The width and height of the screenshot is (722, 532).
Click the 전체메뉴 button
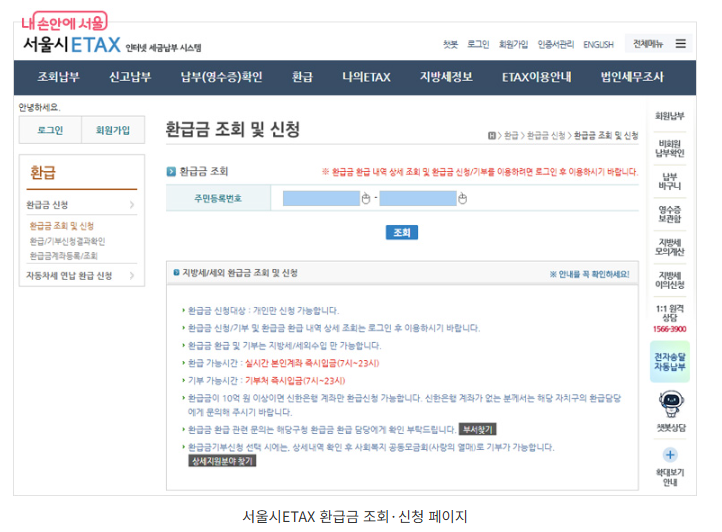click(x=658, y=44)
